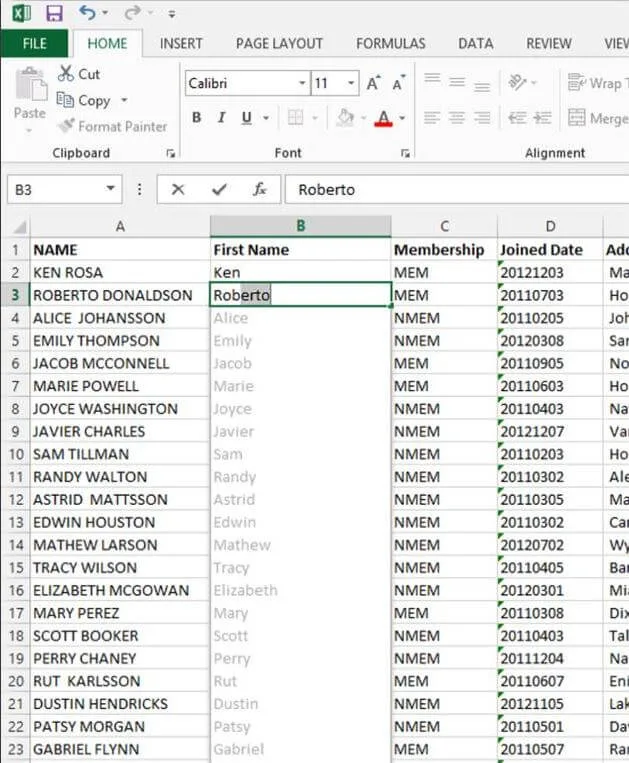Switch to the FORMULAS ribbon tab
Screen dimensions: 629x763
[390, 43]
